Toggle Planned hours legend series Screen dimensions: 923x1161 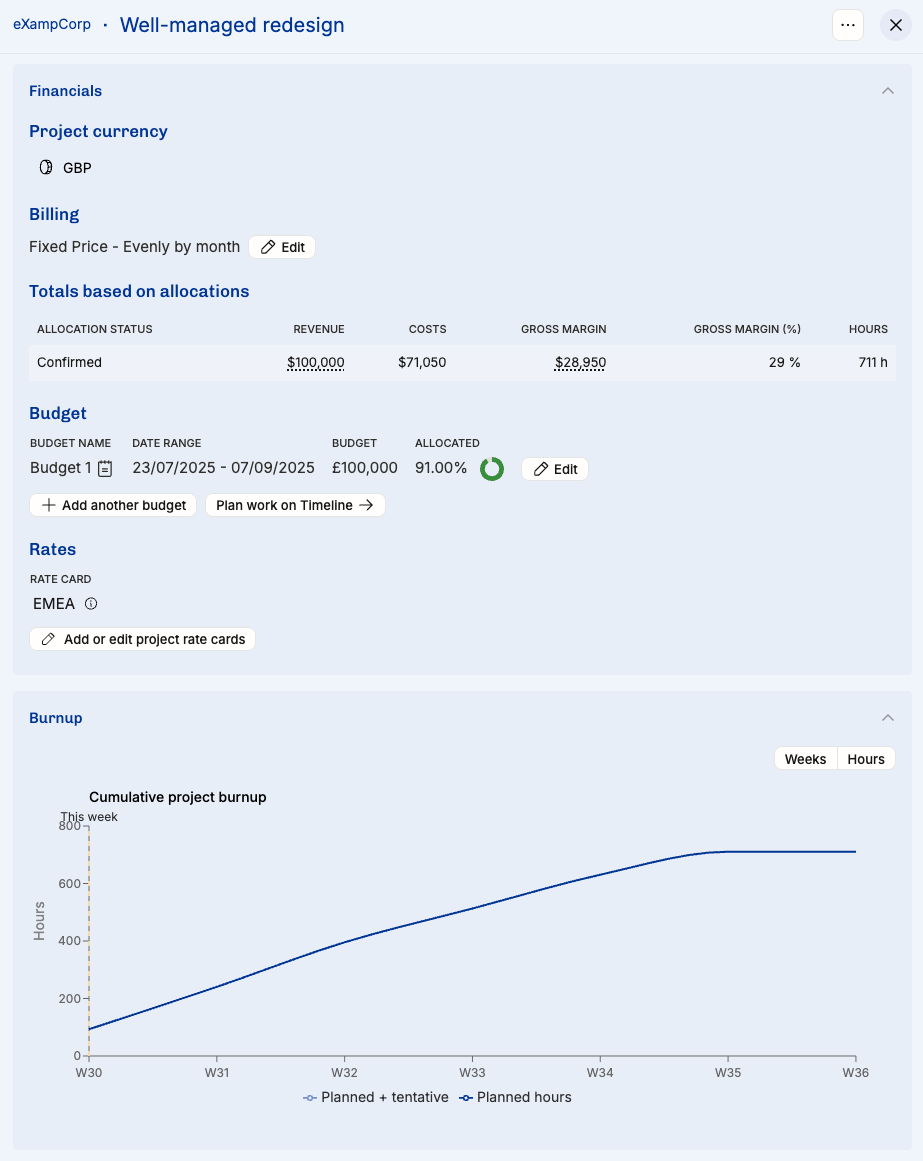point(515,1098)
